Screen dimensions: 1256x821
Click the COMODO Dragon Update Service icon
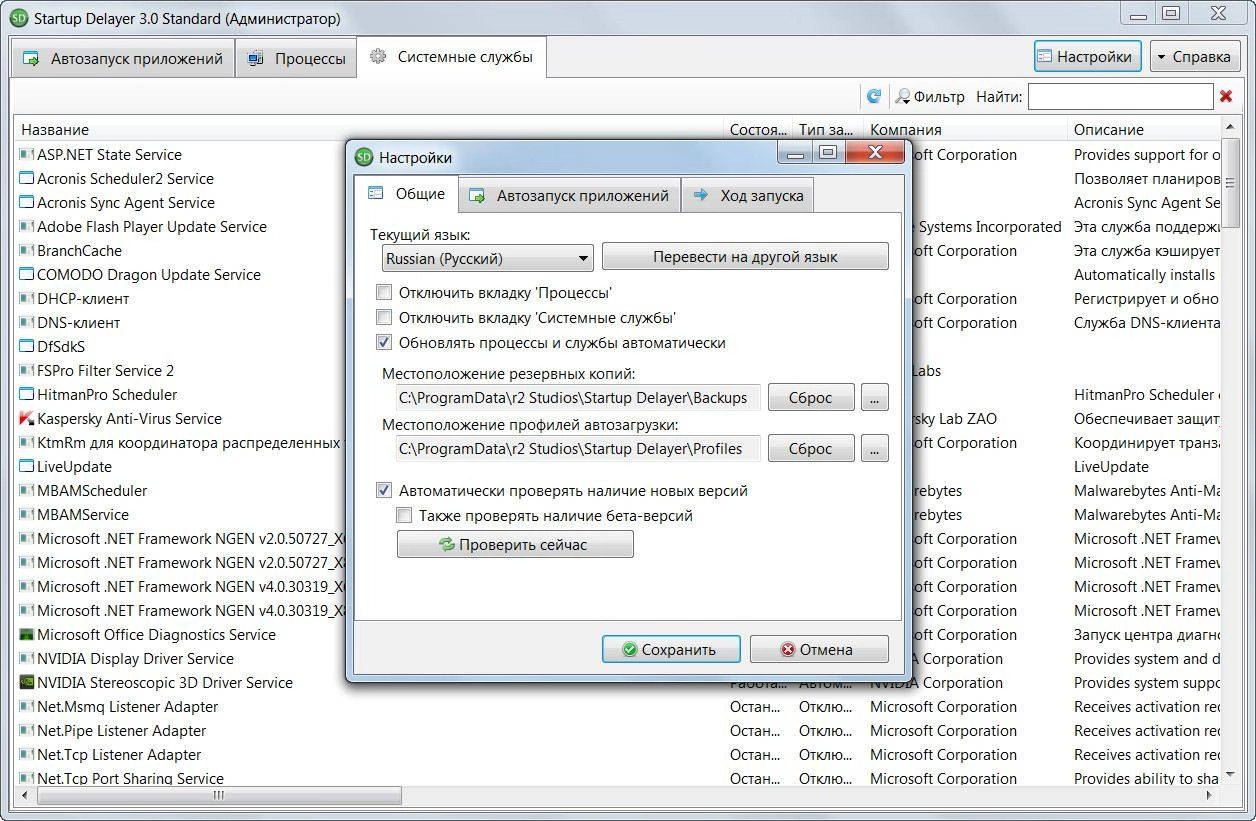[x=27, y=275]
